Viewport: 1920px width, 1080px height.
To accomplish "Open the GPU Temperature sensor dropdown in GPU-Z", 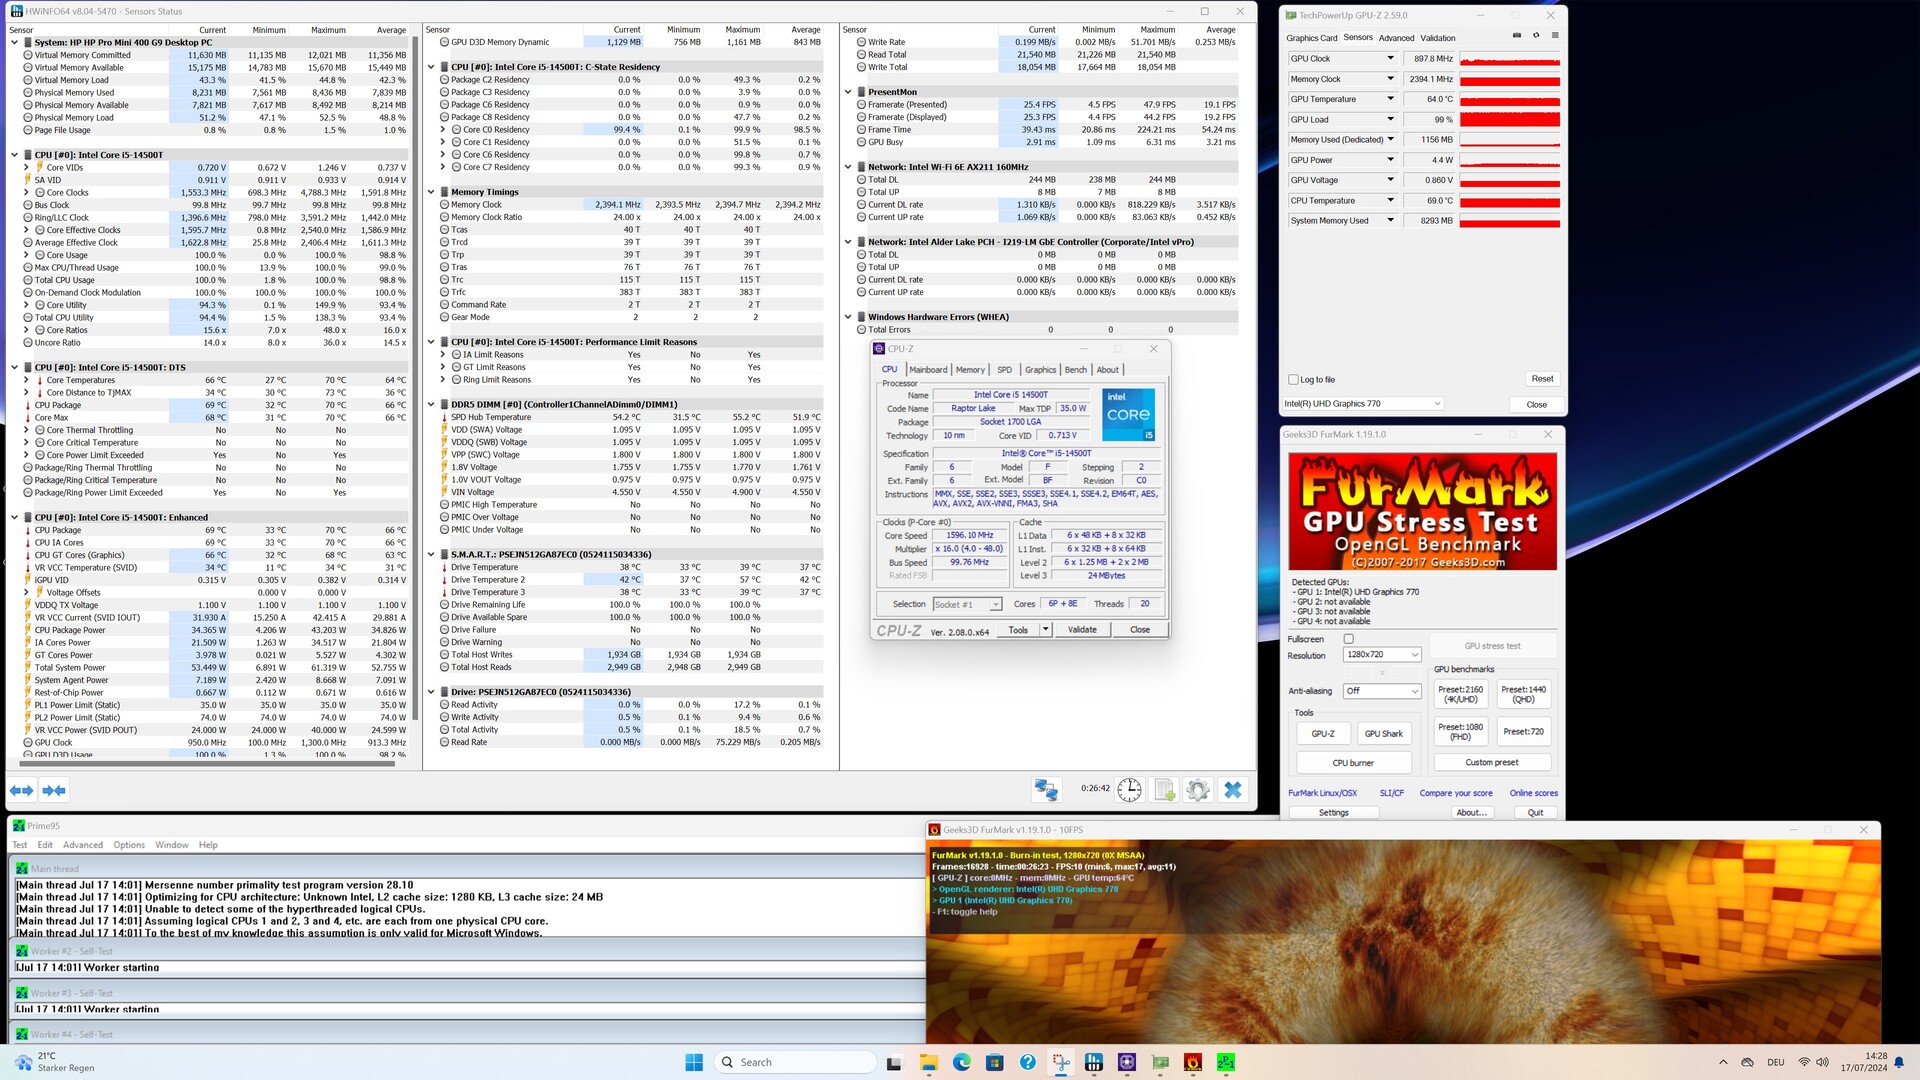I will [x=1390, y=99].
